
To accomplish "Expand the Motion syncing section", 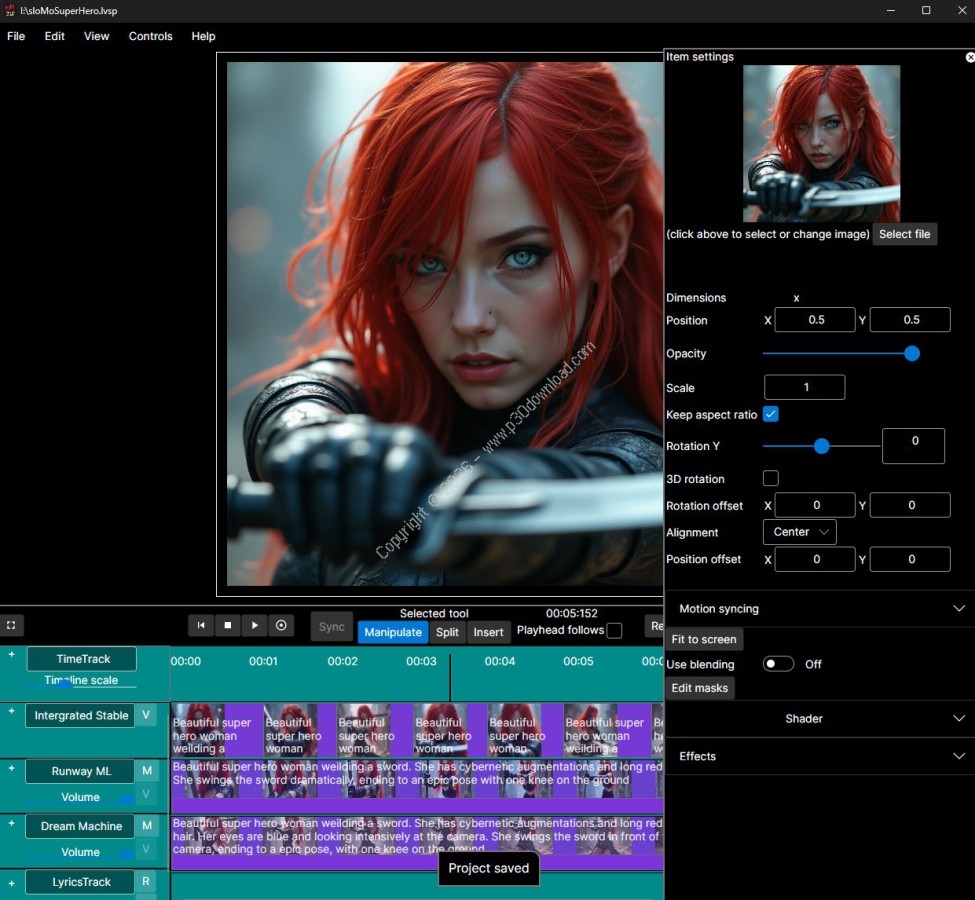I will 820,609.
